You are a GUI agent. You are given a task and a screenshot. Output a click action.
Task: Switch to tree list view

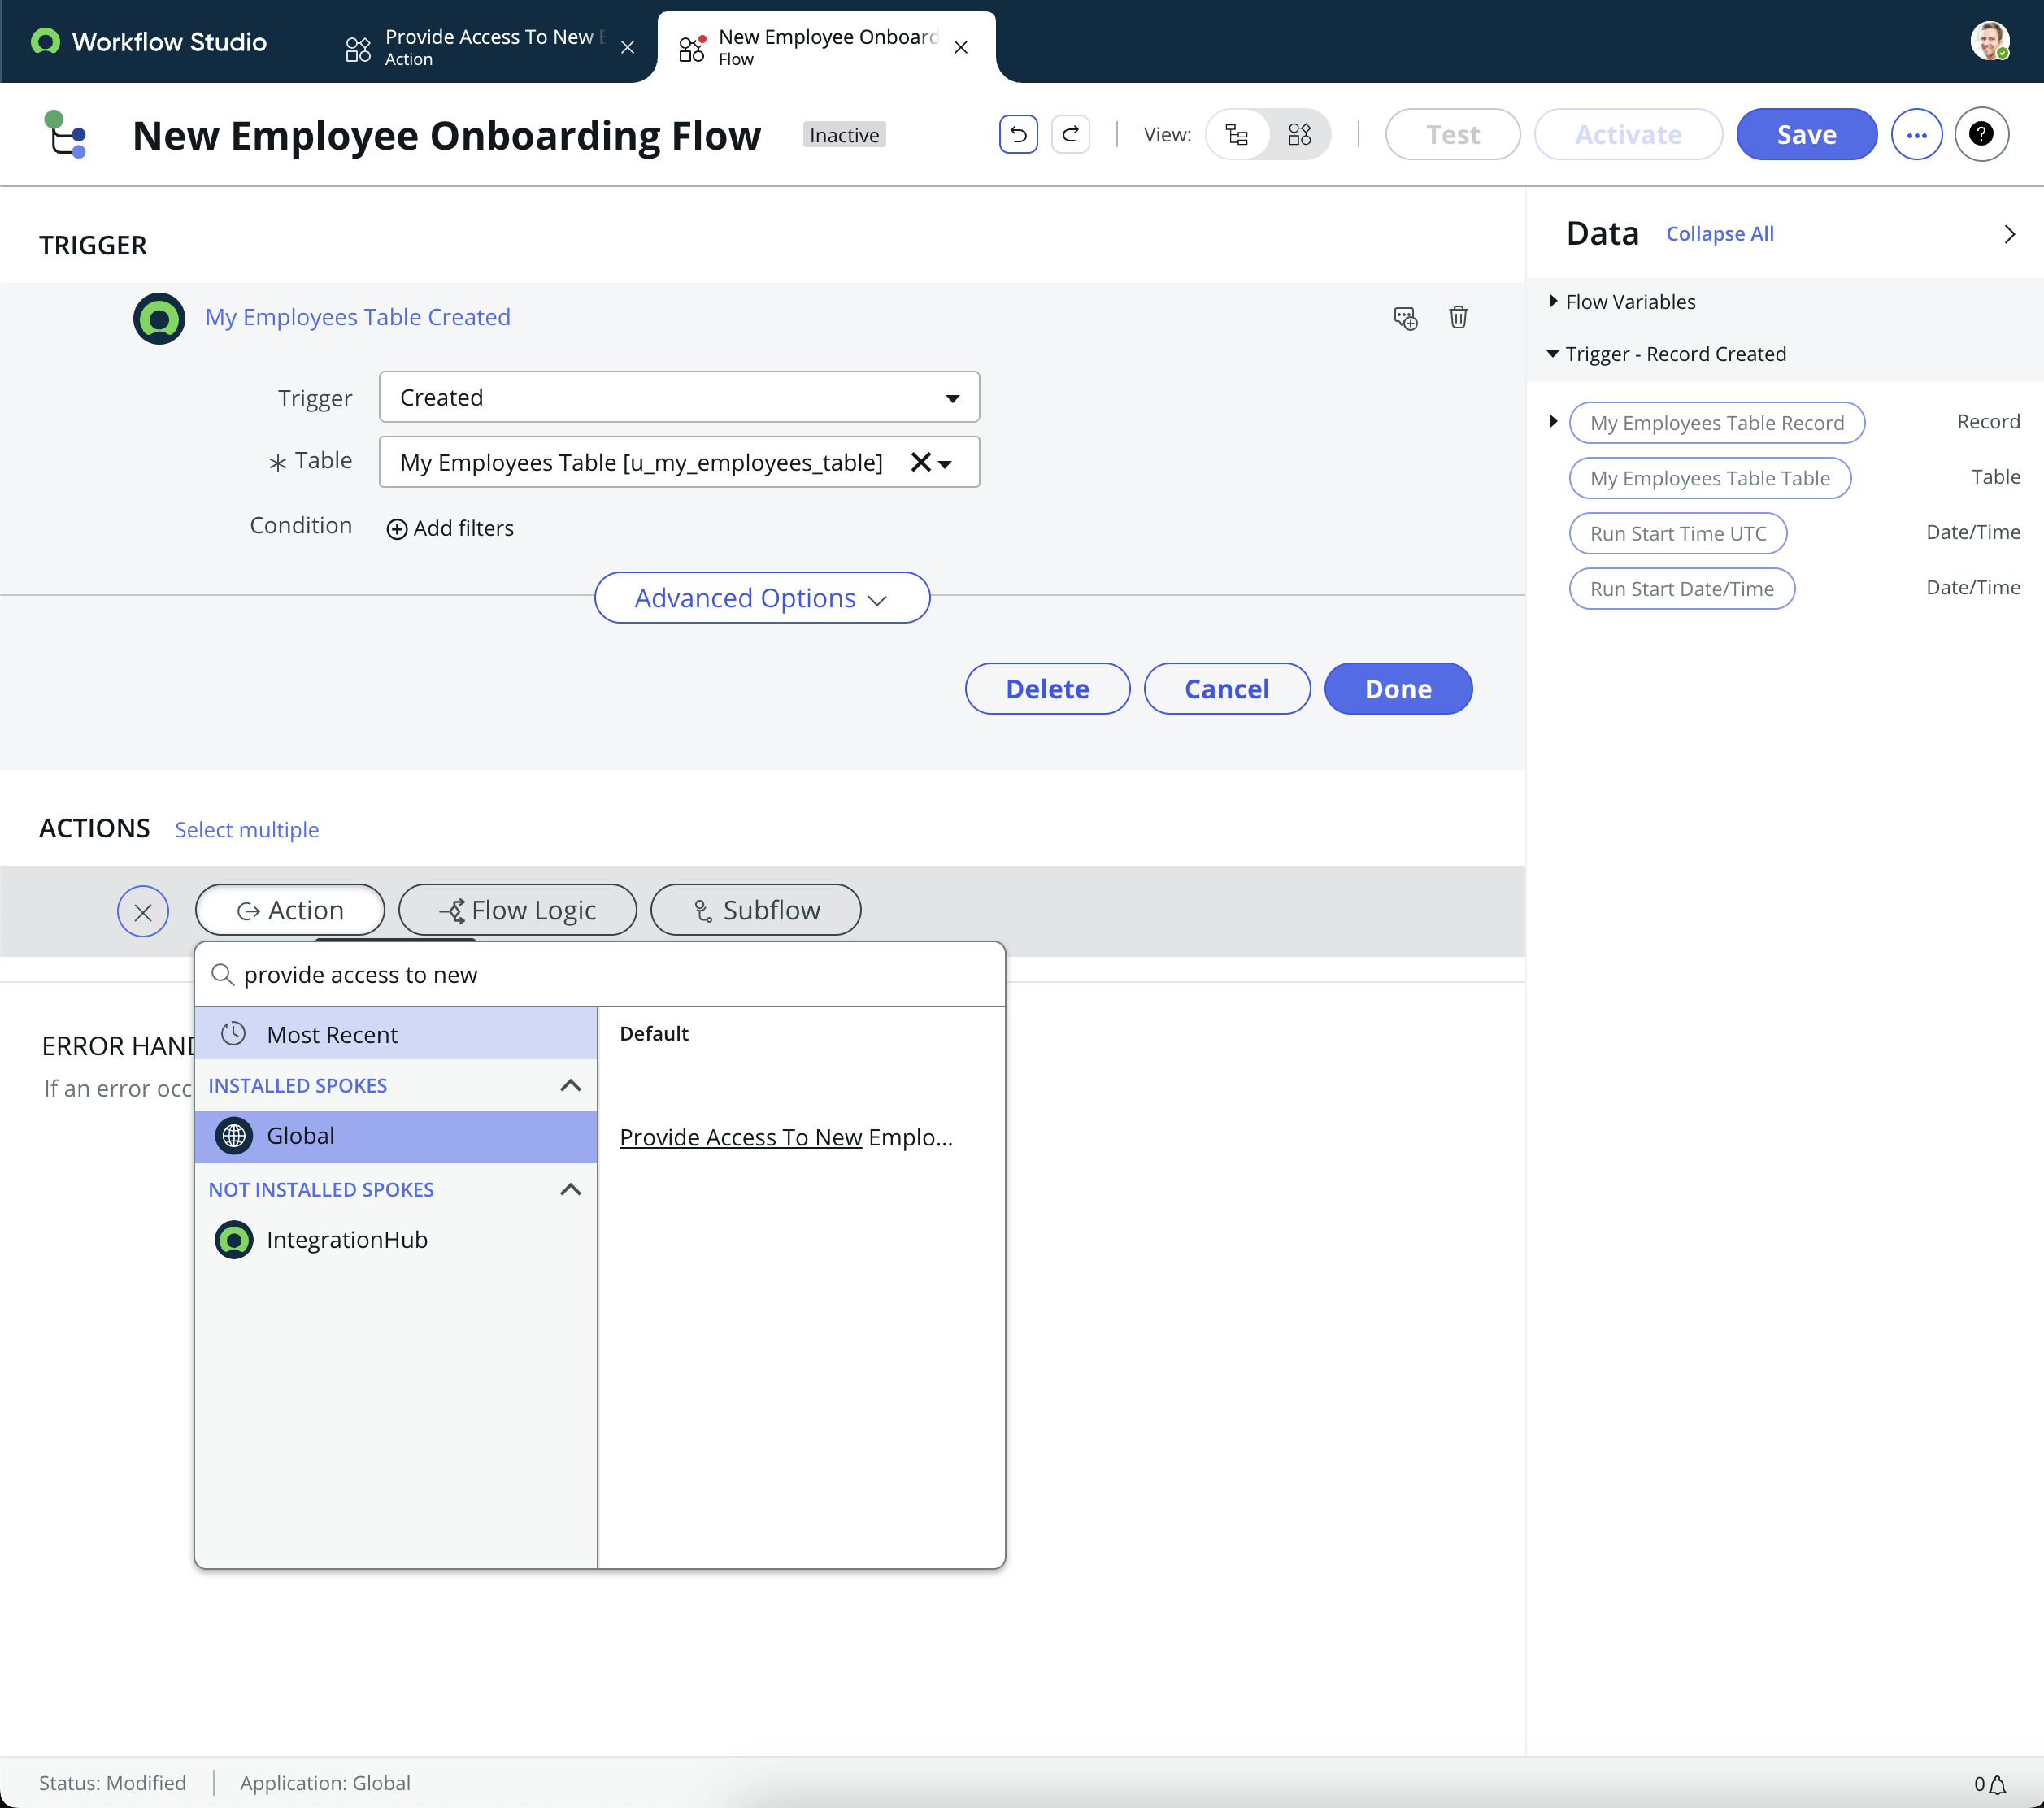[1237, 134]
